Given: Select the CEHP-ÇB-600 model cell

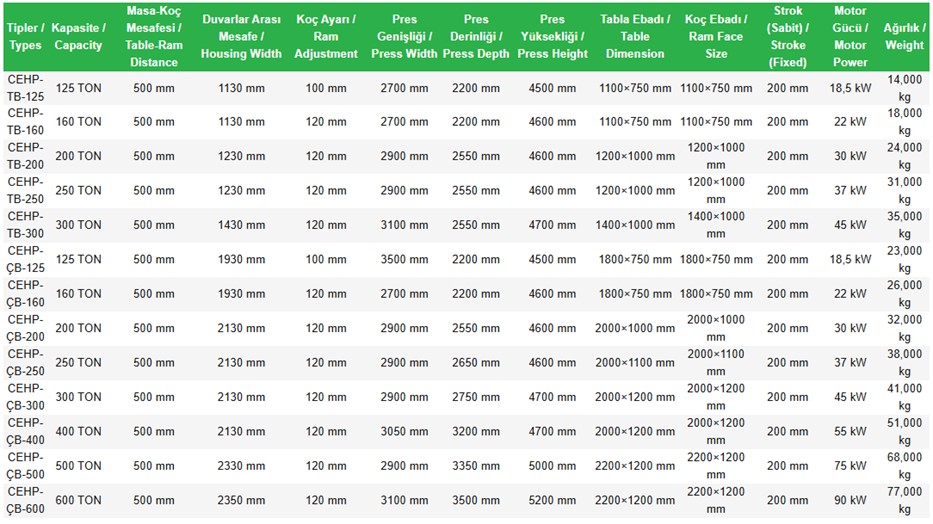Looking at the screenshot, I should point(25,500).
